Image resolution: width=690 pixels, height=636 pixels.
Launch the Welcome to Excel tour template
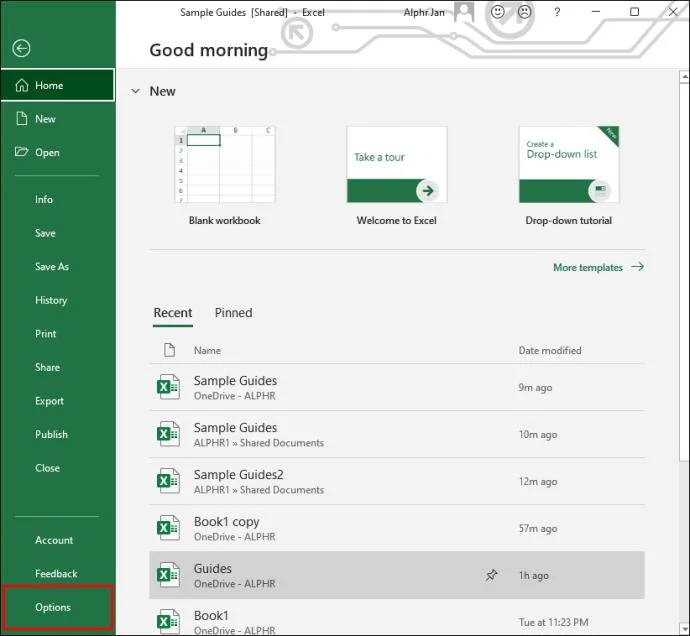point(397,165)
